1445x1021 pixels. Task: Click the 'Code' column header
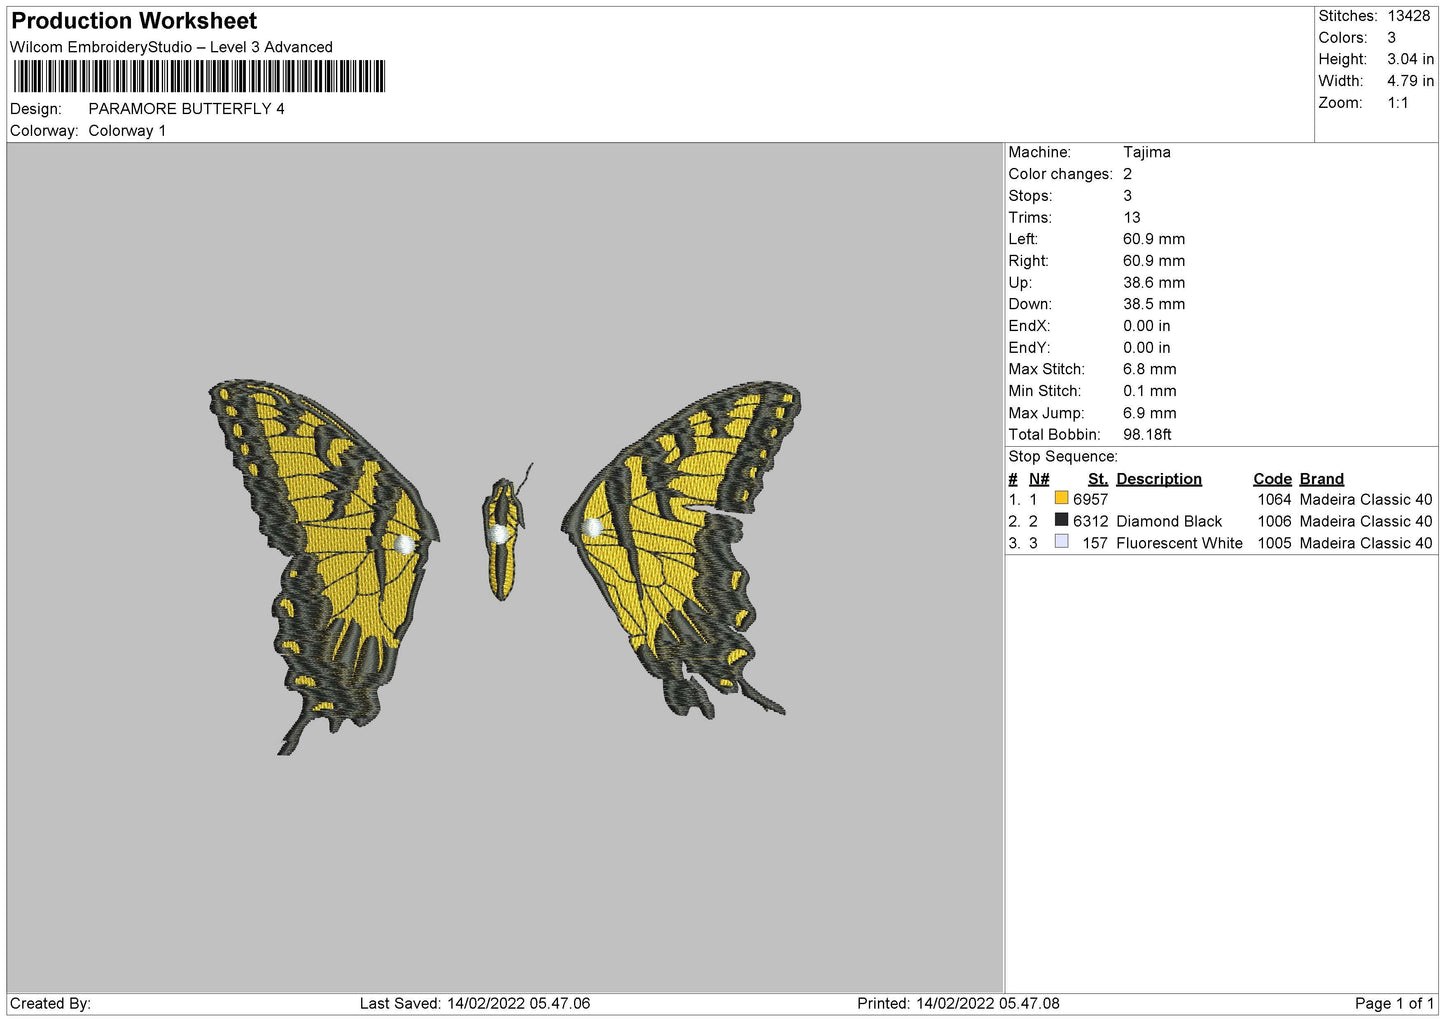point(1272,479)
